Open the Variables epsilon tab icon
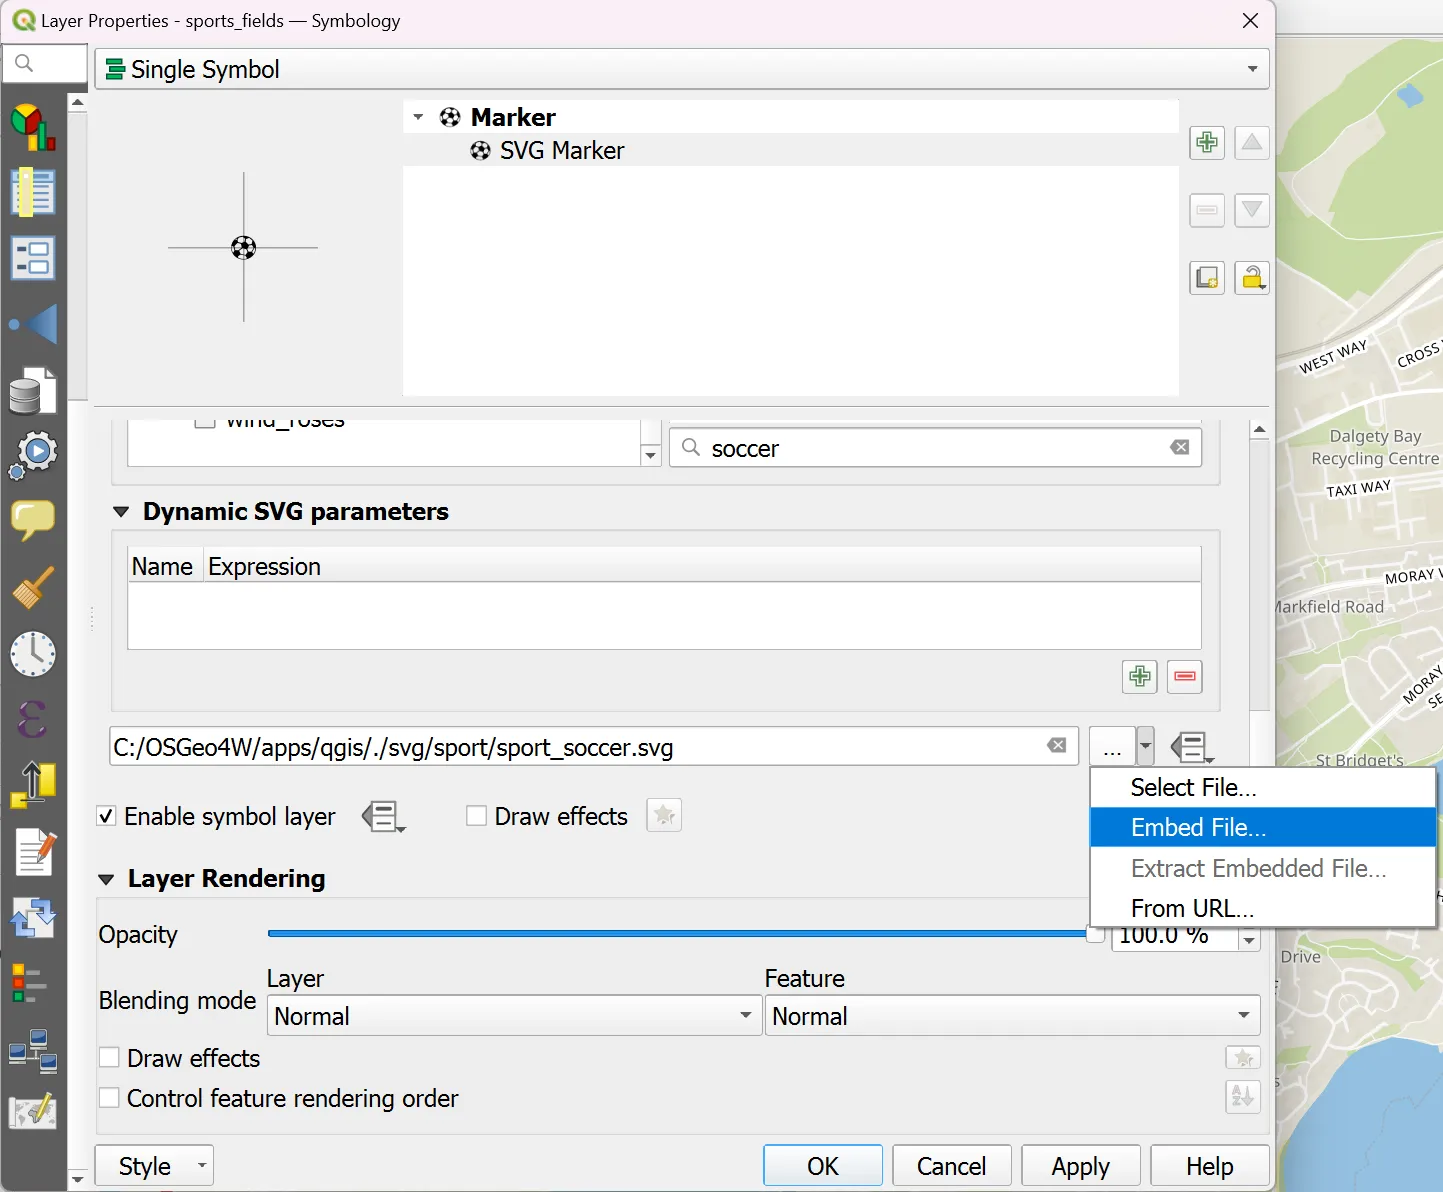Screen dimensions: 1443x1192 (x=33, y=719)
